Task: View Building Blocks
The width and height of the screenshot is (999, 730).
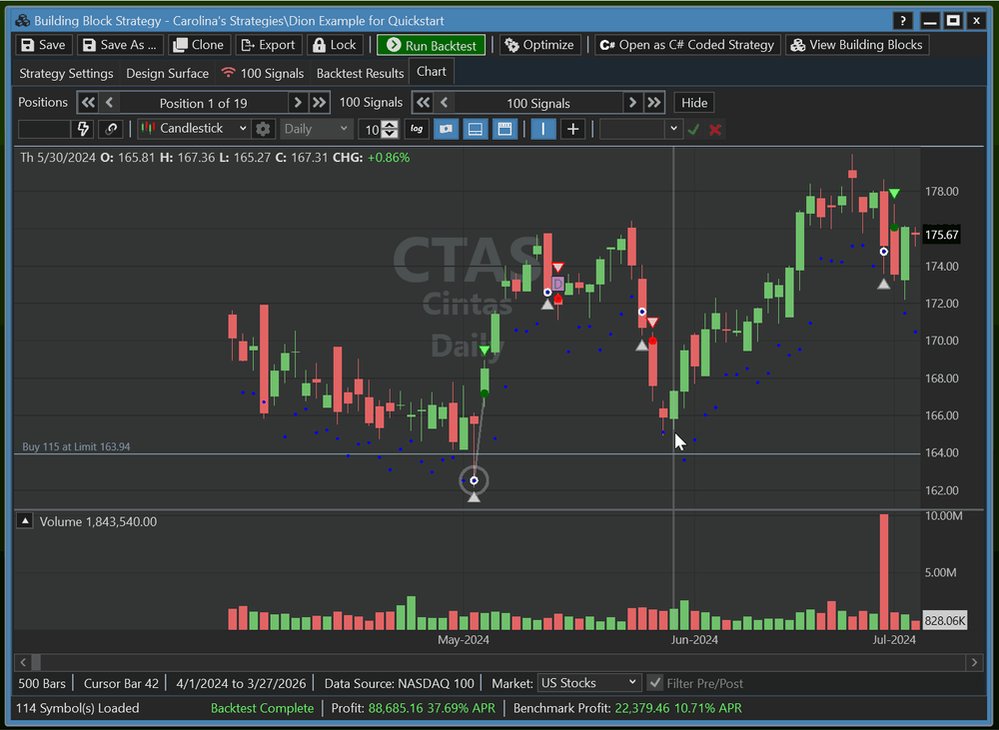Action: point(857,45)
